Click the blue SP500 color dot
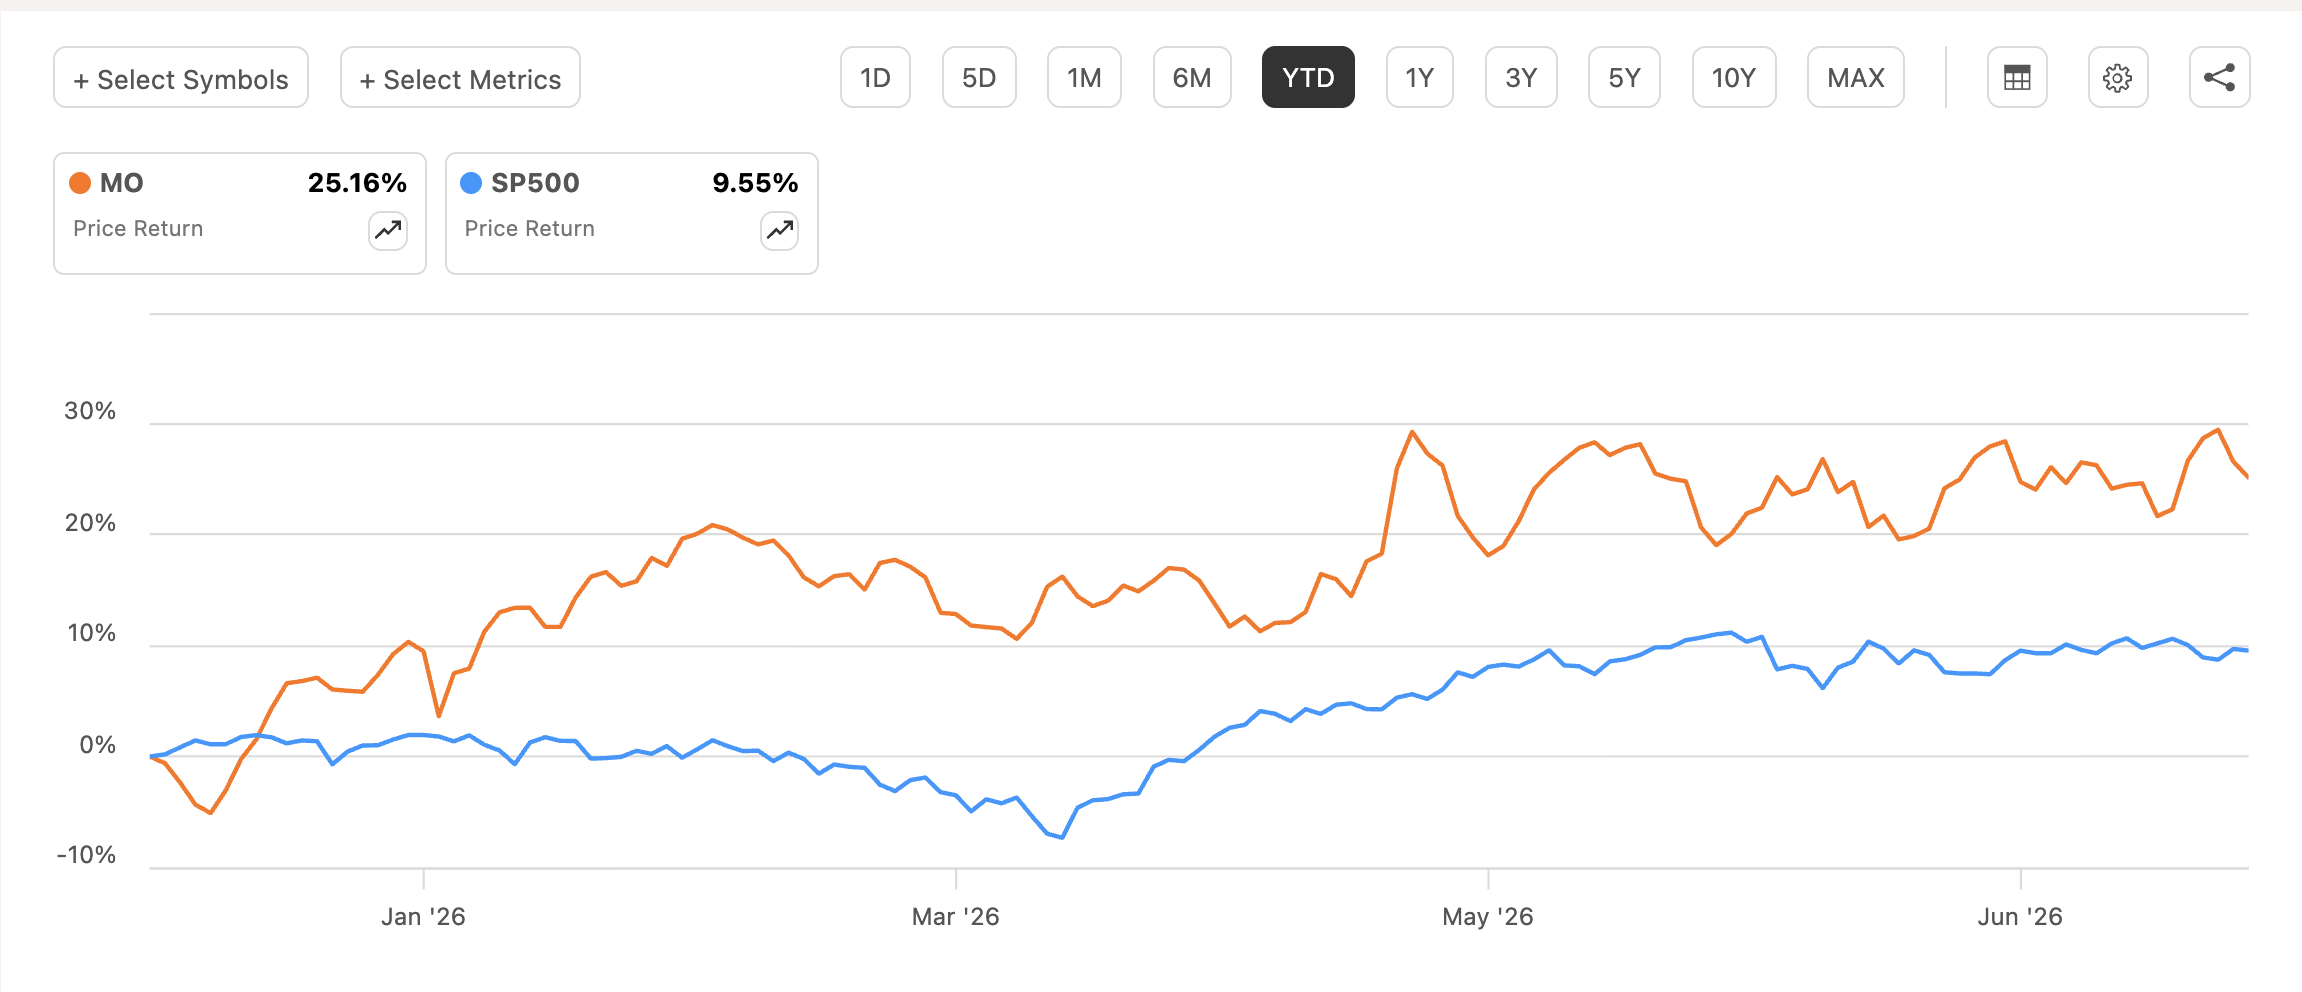 point(471,183)
